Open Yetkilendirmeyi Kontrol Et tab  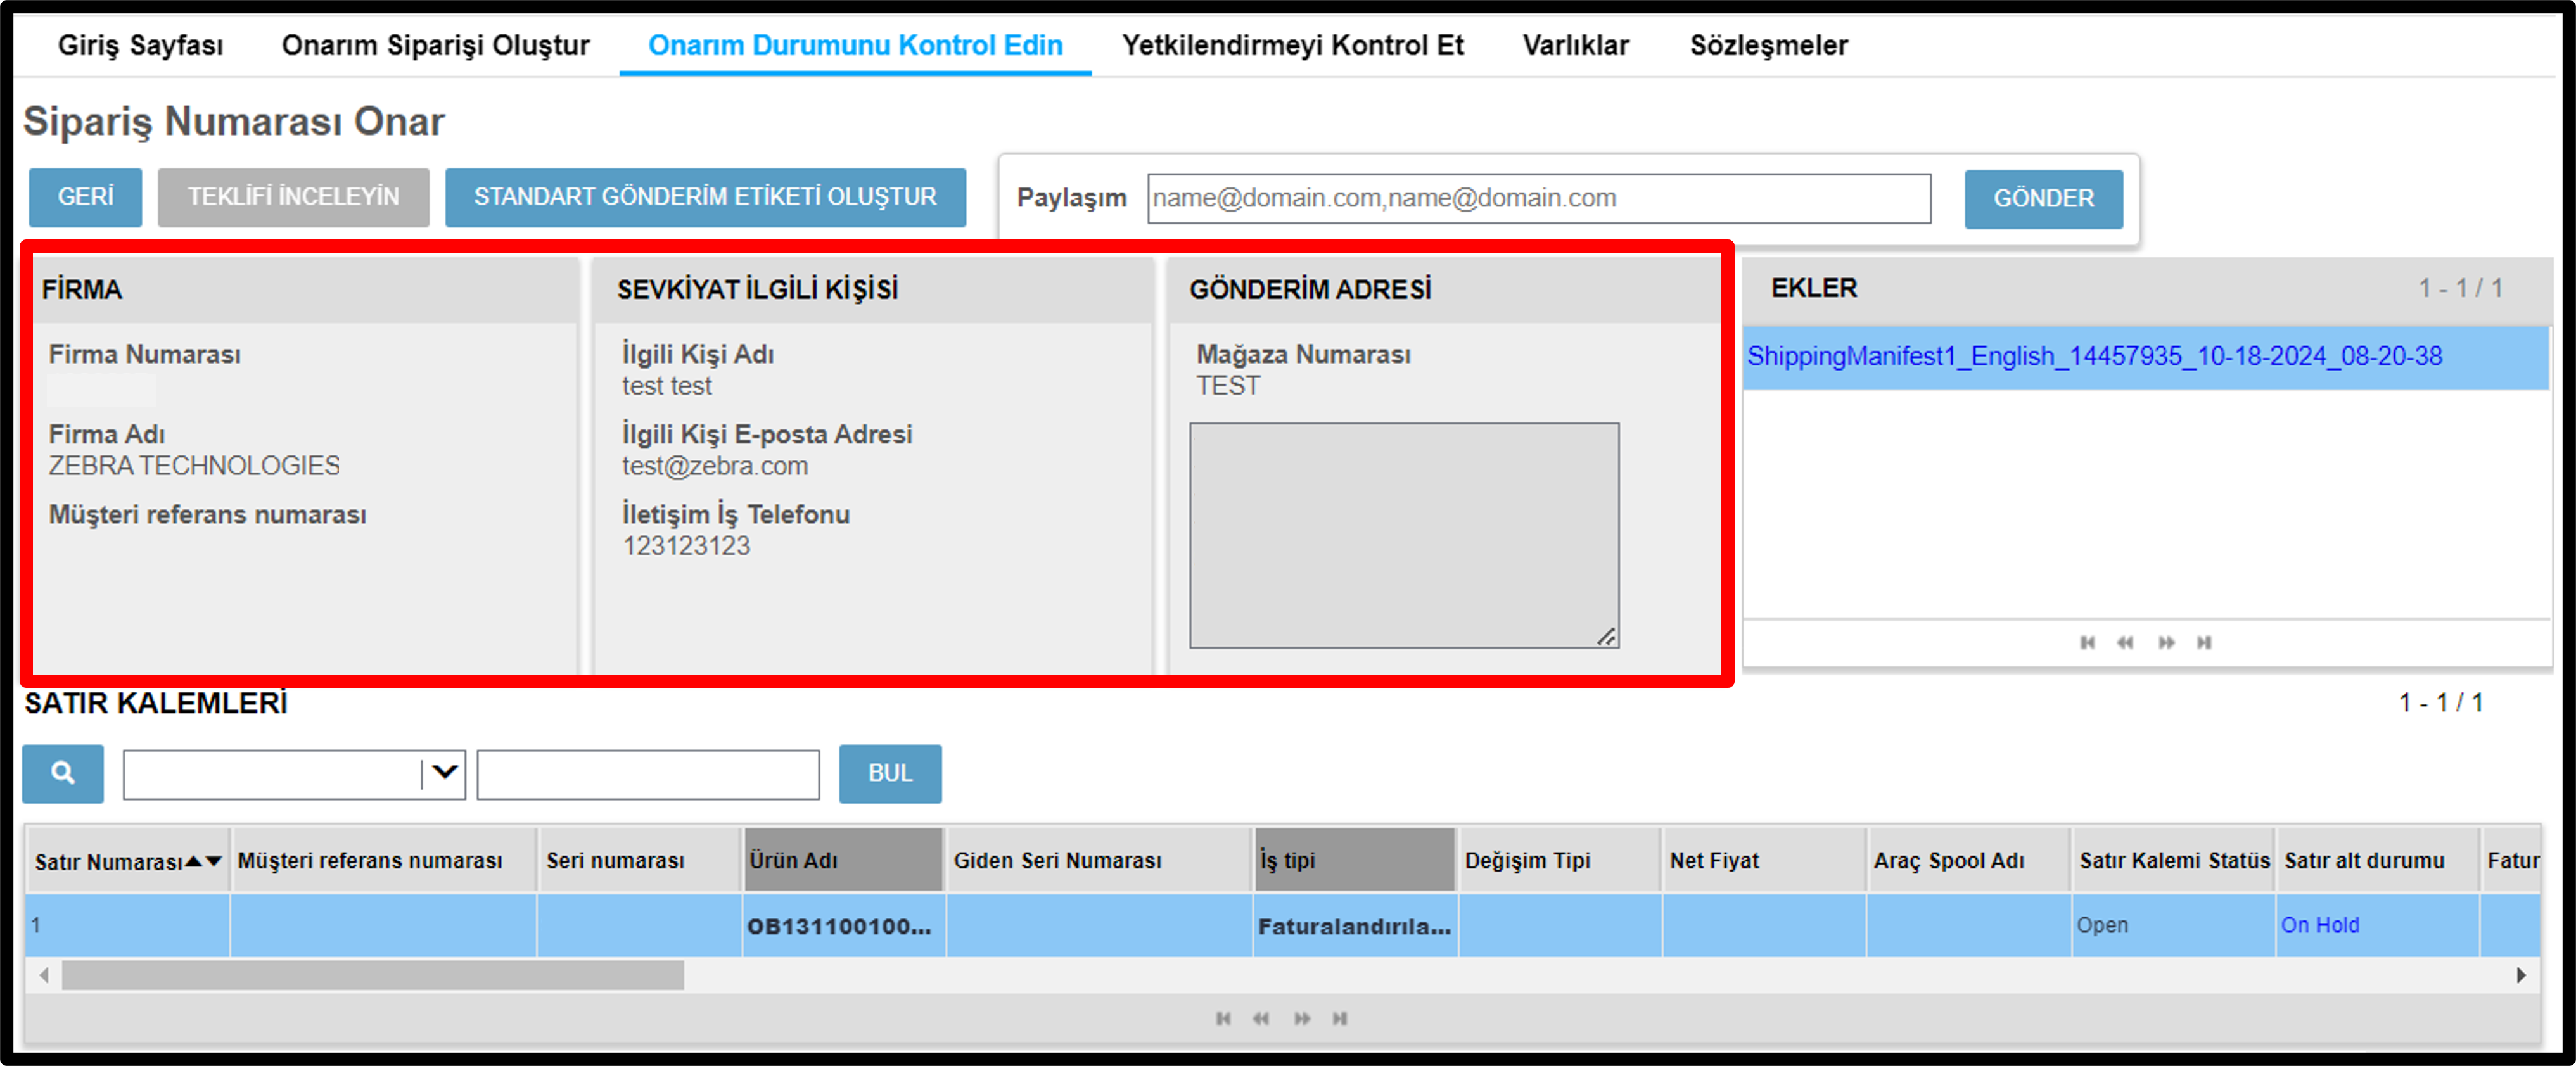(1292, 45)
